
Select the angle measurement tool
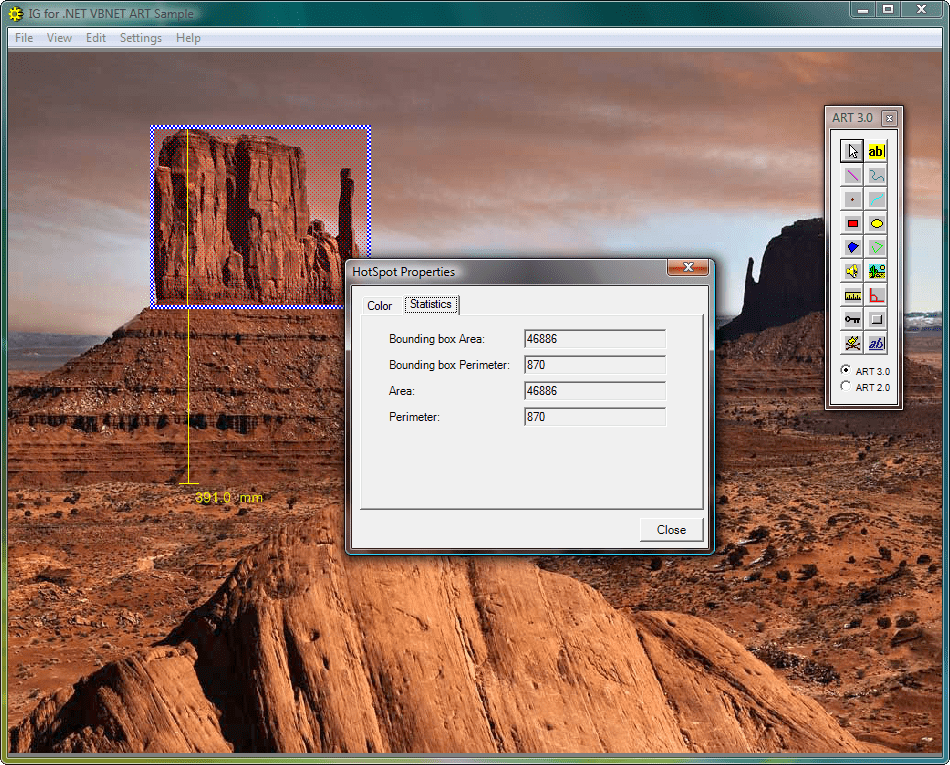click(877, 295)
